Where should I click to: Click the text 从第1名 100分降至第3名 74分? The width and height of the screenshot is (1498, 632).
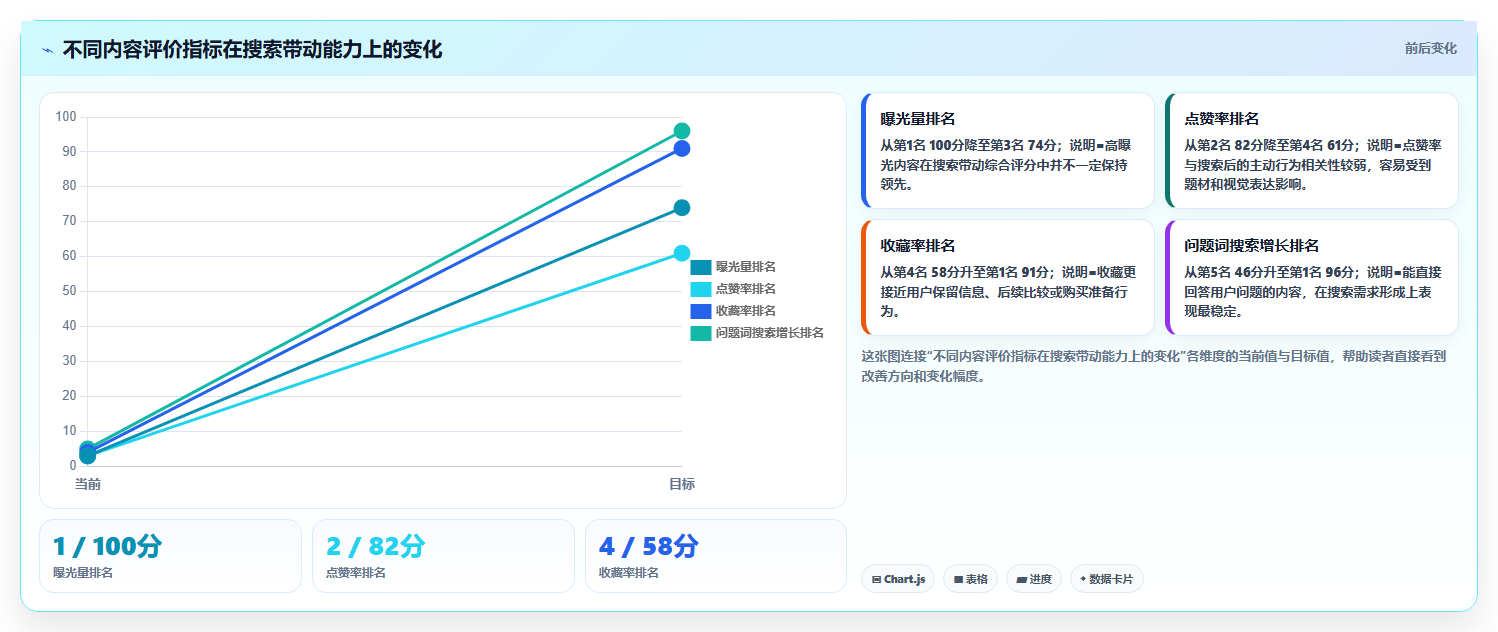967,145
